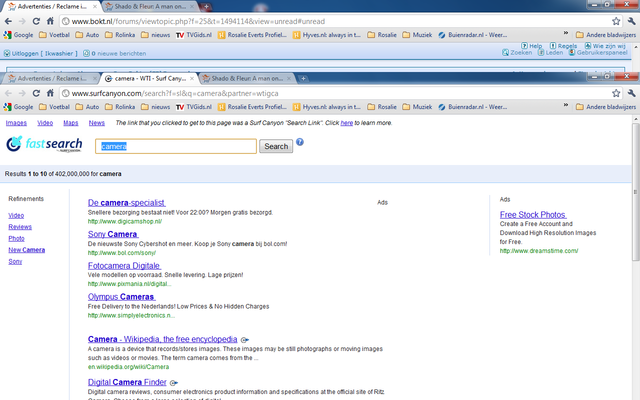Click 'here' link to learn about Search Links
640x400 pixels.
point(347,123)
